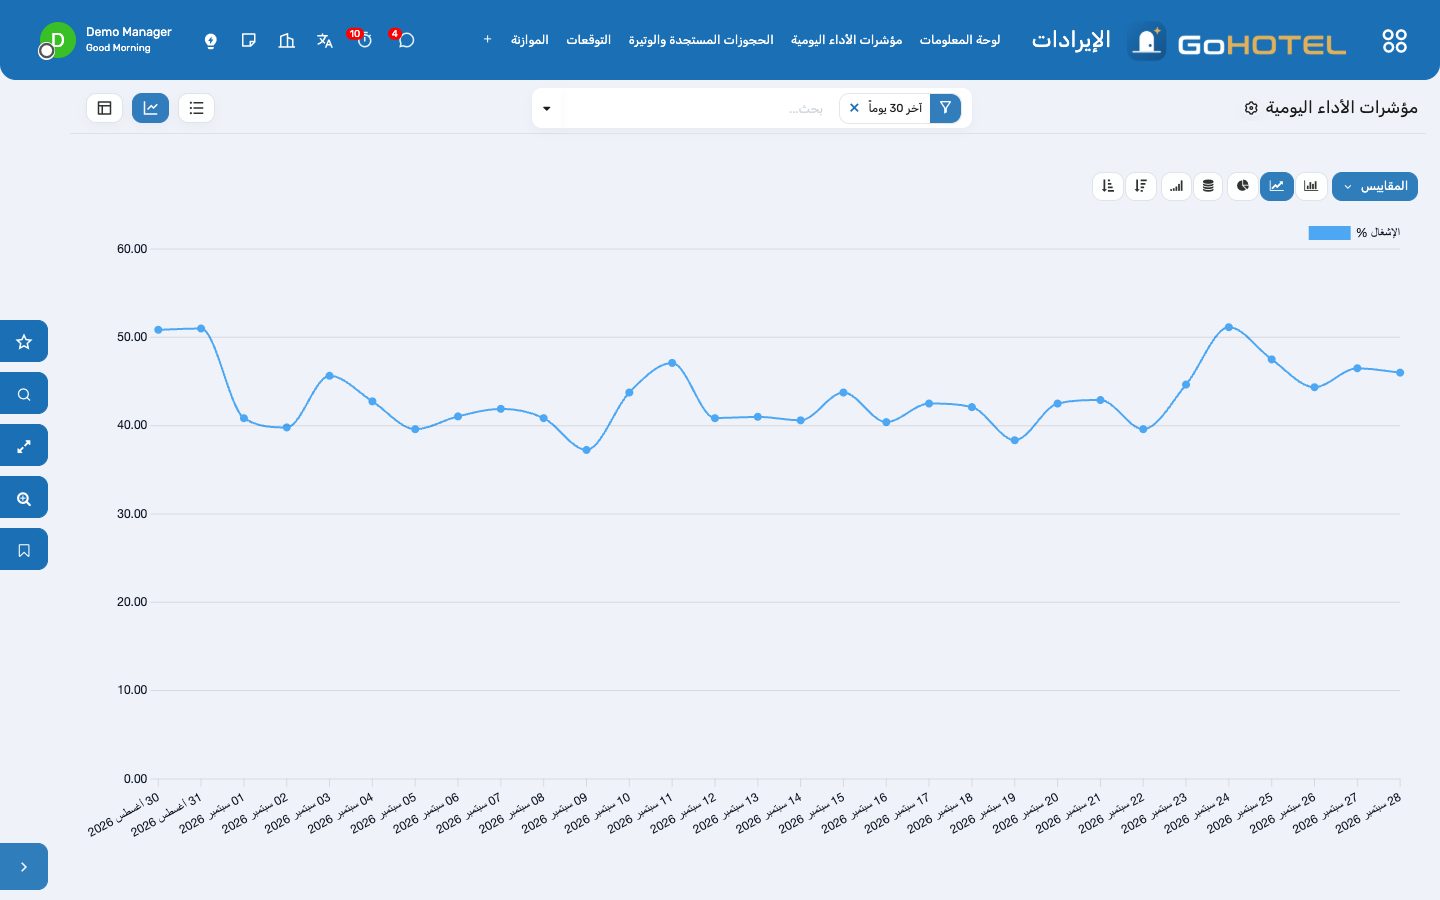Toggle the الإشغال % legend swatch
Screen dimensions: 1440x900
coord(1329,233)
